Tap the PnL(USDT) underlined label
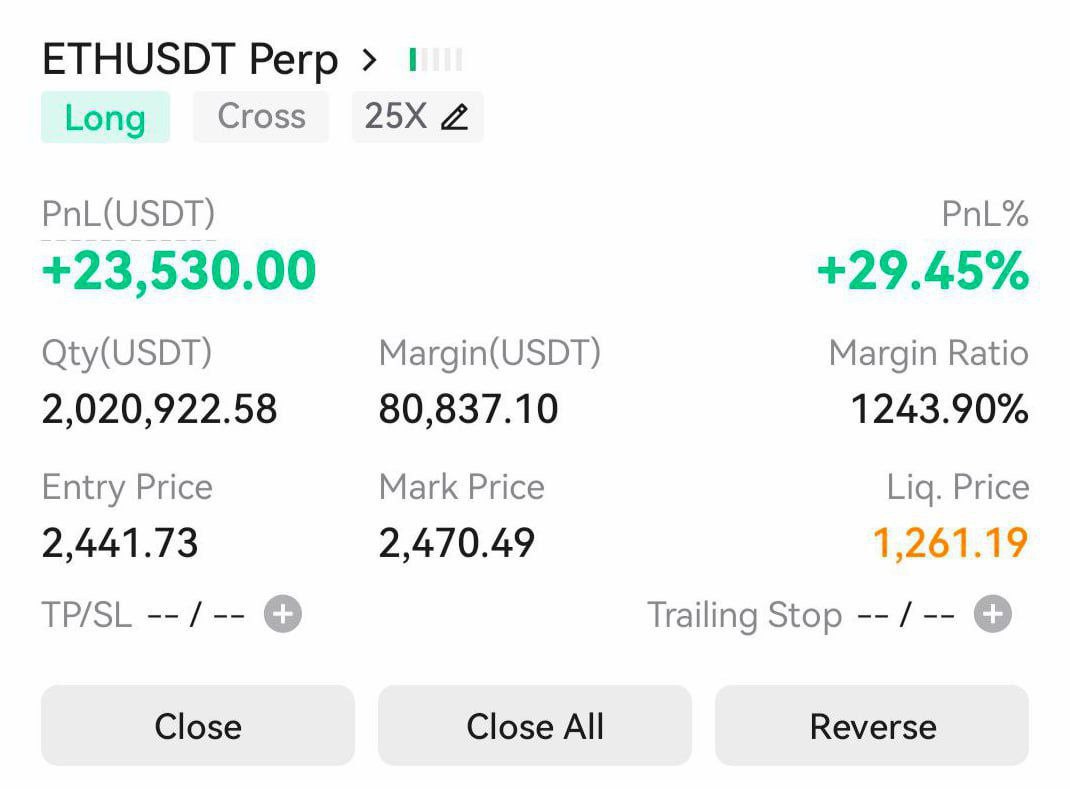Viewport: 1070px width, 789px height. 128,214
